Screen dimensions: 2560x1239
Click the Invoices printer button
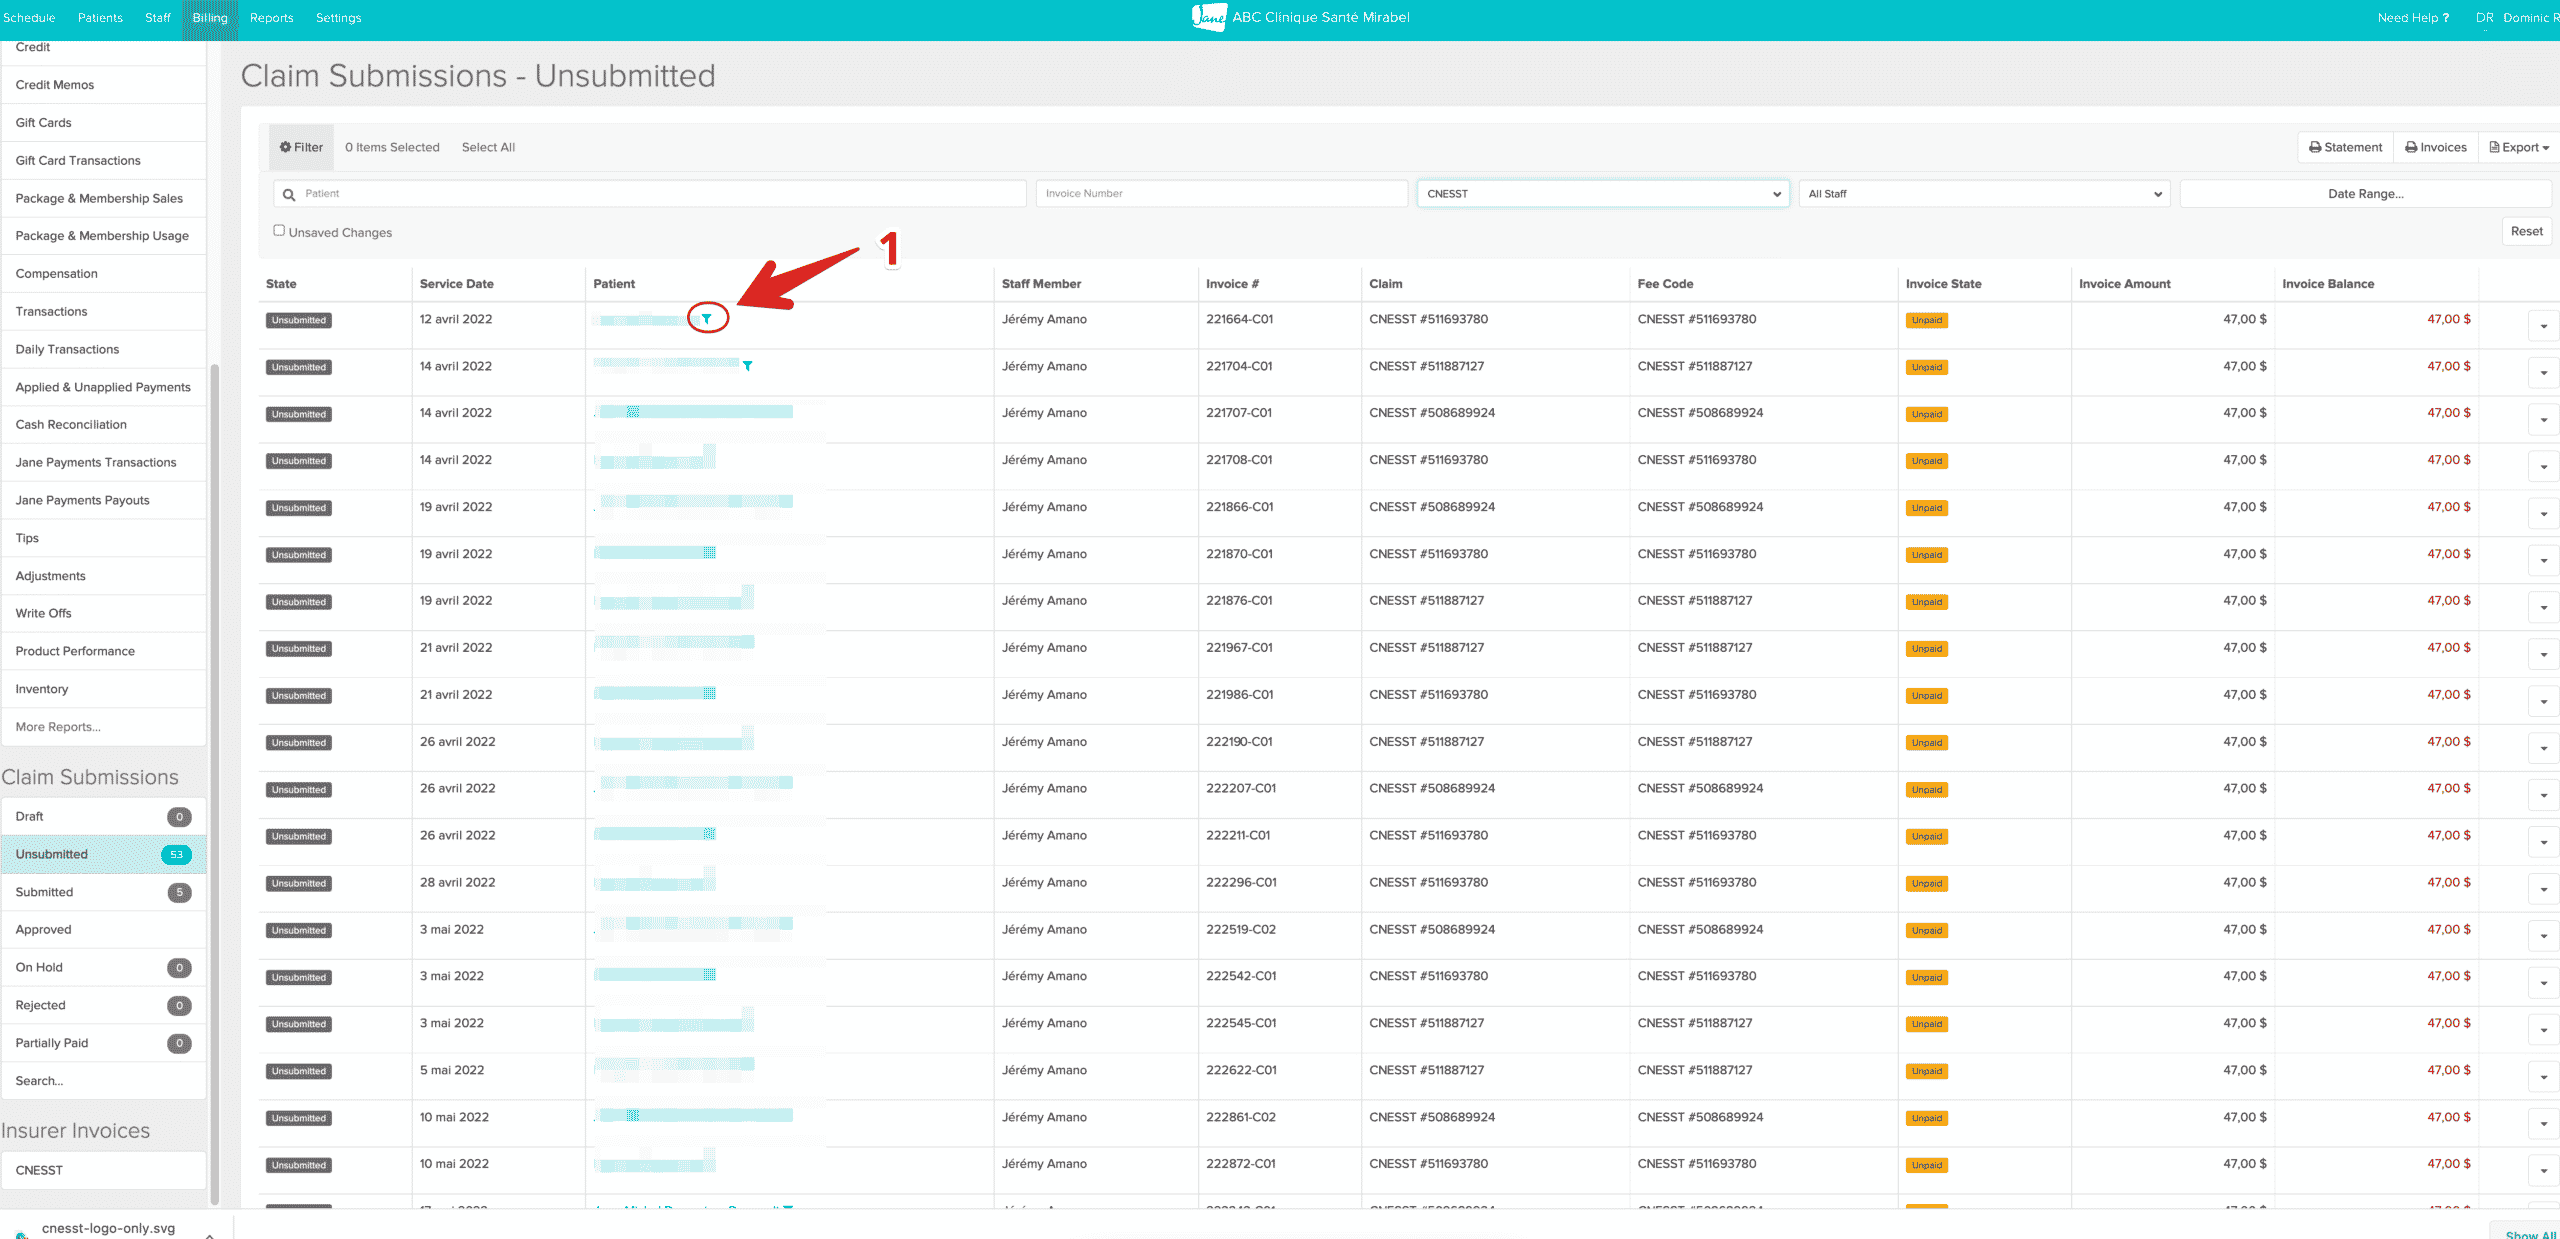[2435, 147]
